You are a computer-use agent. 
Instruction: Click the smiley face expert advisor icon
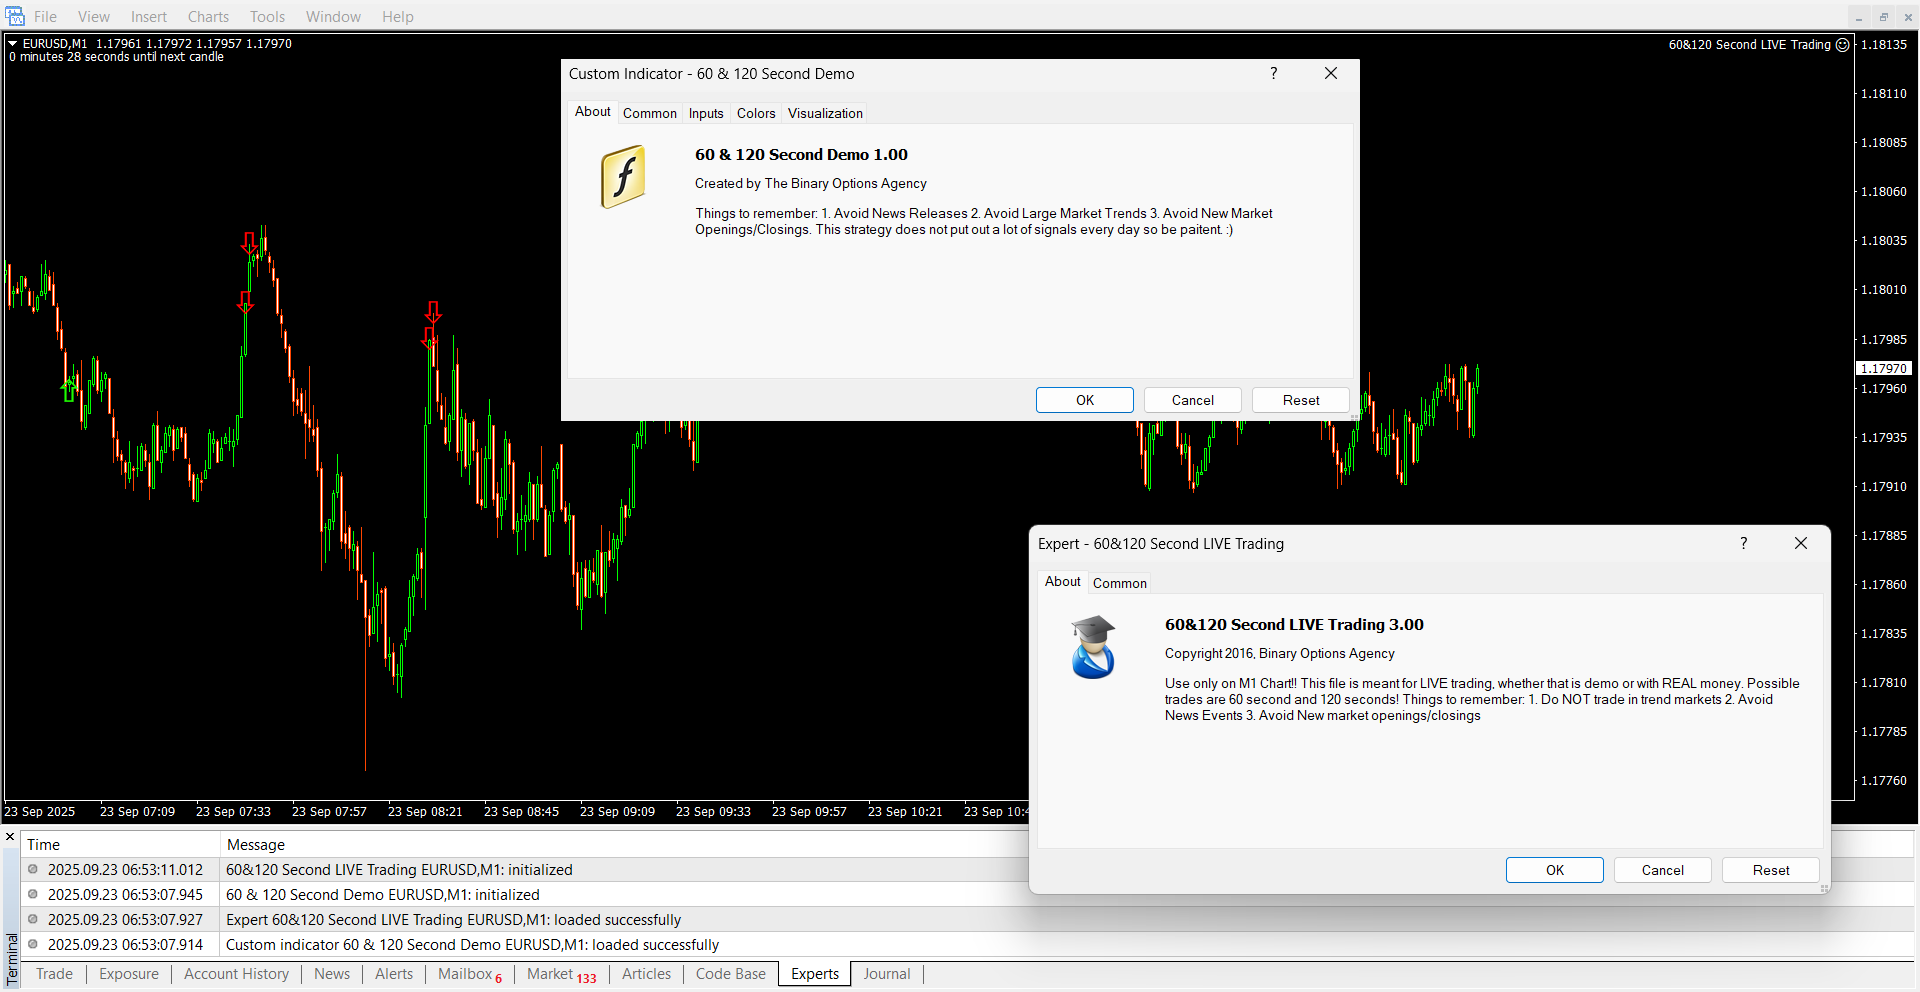click(x=1843, y=45)
